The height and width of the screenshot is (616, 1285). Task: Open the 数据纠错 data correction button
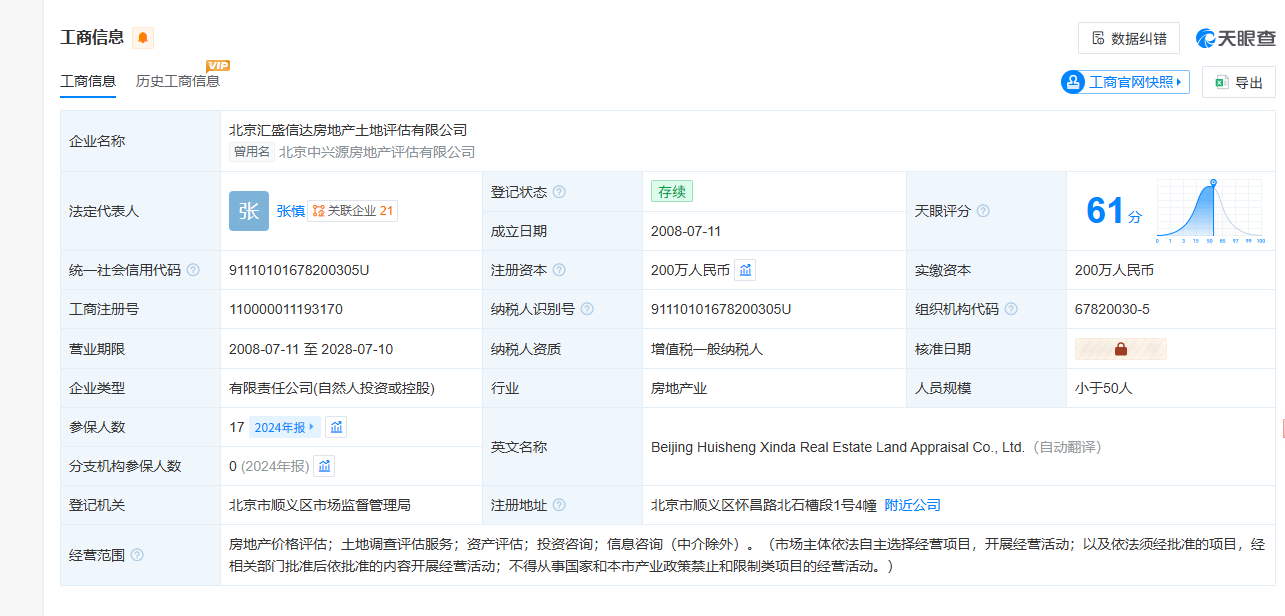coord(1129,38)
